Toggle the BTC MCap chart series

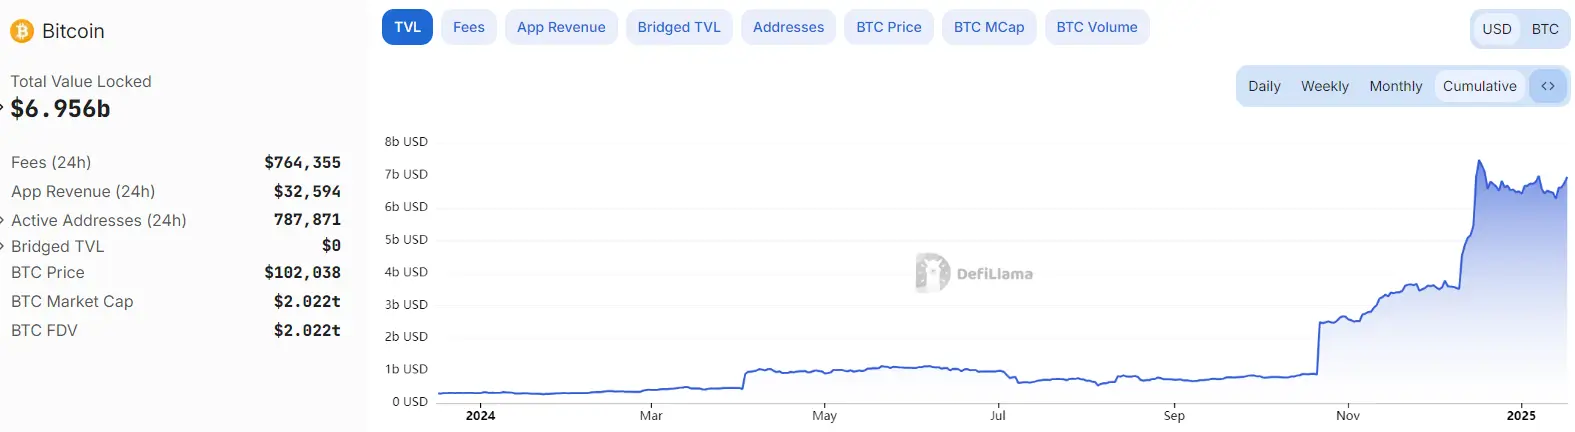(x=989, y=27)
